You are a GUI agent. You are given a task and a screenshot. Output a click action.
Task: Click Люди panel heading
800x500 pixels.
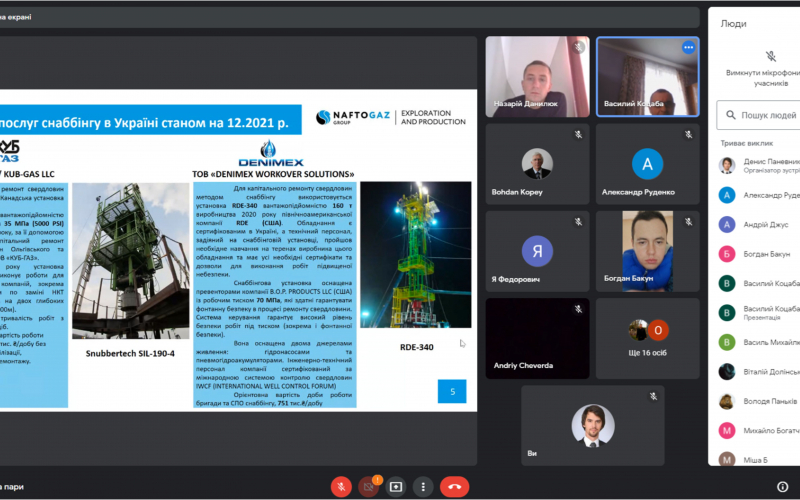[733, 23]
